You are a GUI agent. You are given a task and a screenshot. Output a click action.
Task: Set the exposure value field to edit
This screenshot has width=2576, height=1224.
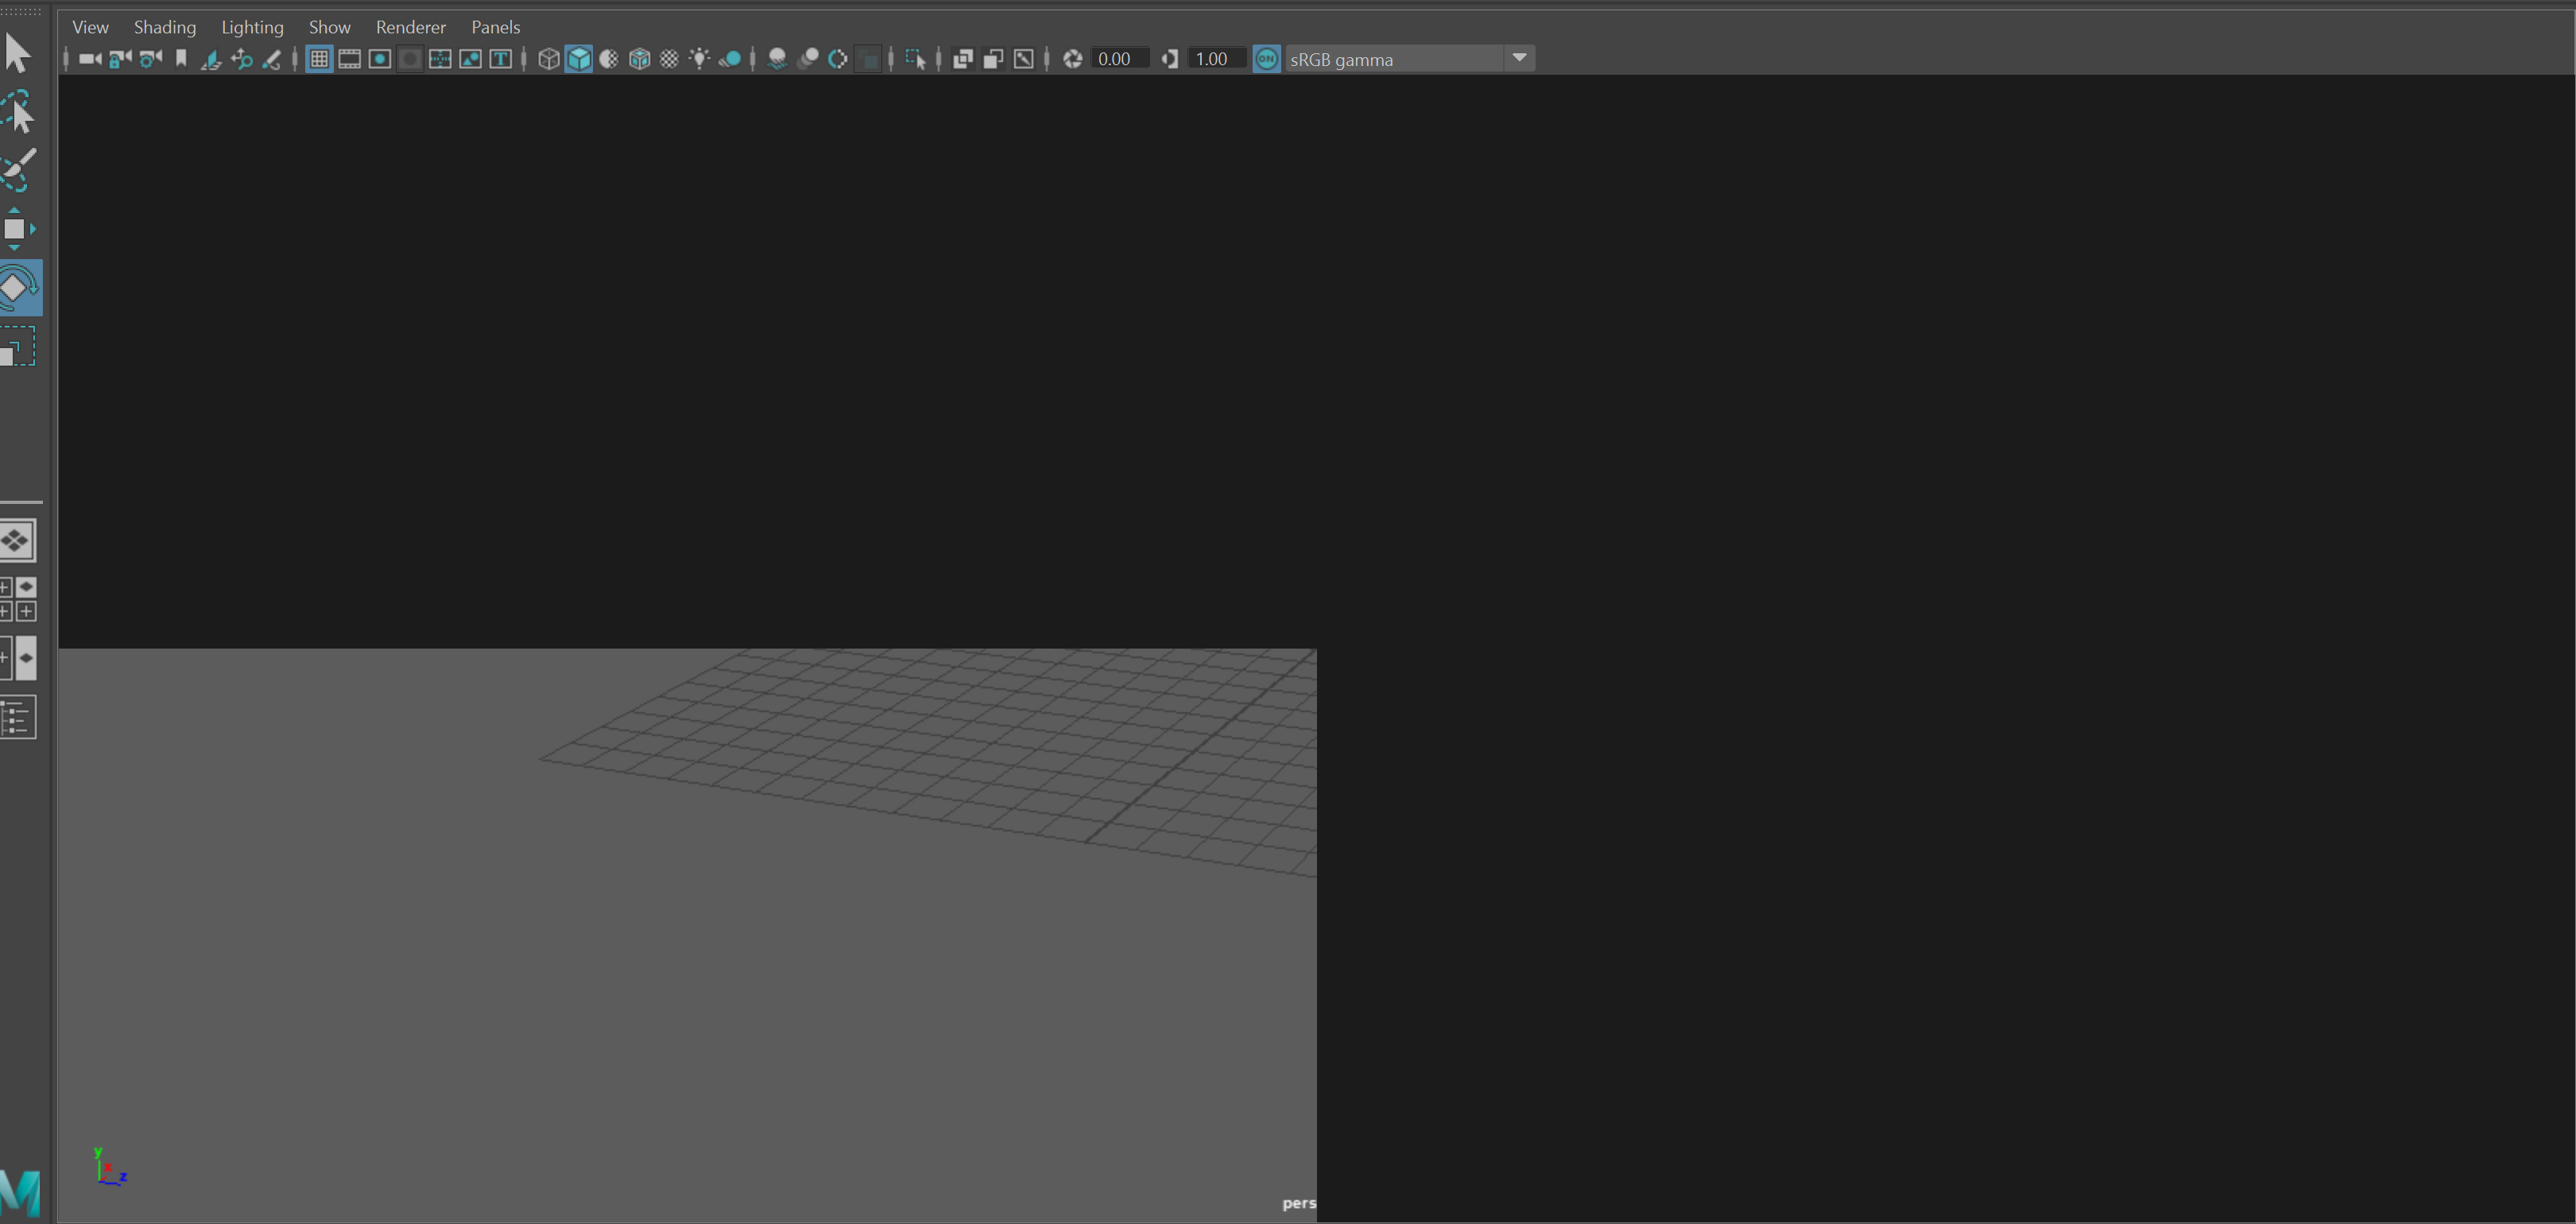pos(1118,58)
